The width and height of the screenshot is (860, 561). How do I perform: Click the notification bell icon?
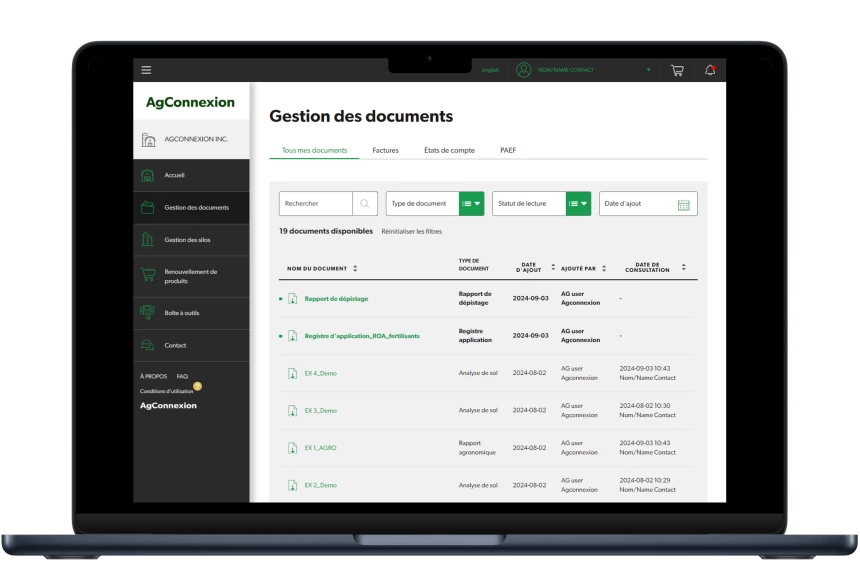coord(710,70)
